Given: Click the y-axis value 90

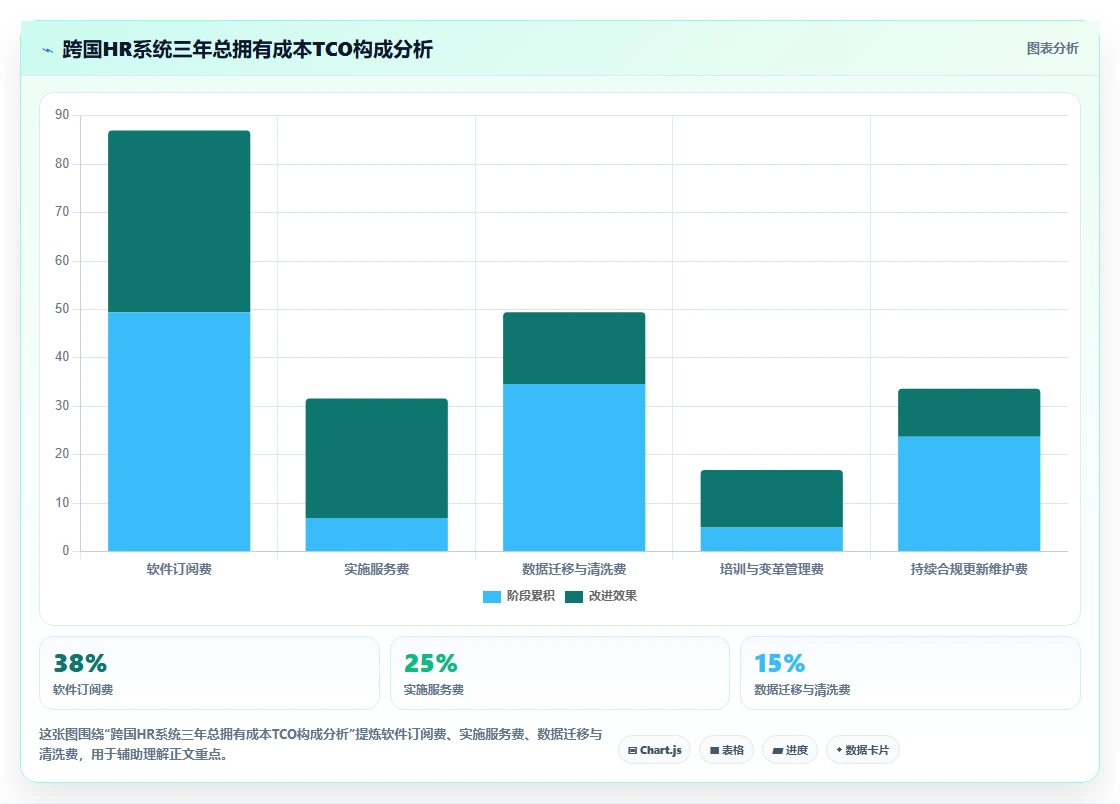Looking at the screenshot, I should point(62,114).
